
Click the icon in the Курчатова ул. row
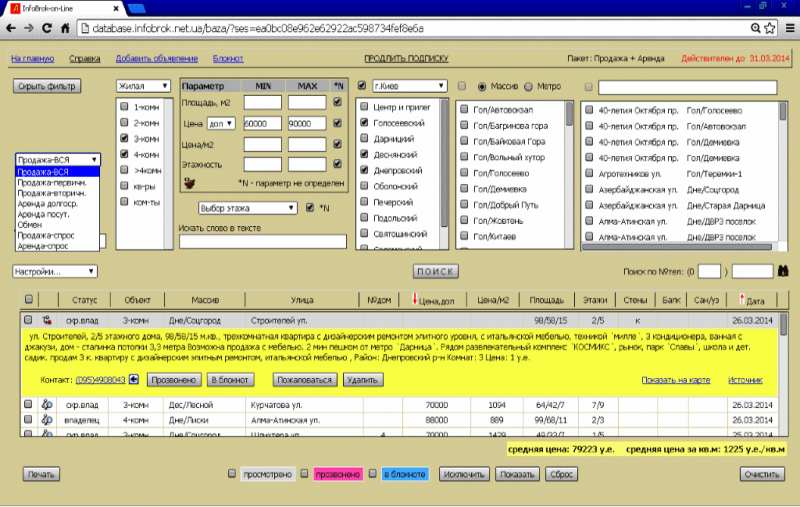[x=47, y=404]
